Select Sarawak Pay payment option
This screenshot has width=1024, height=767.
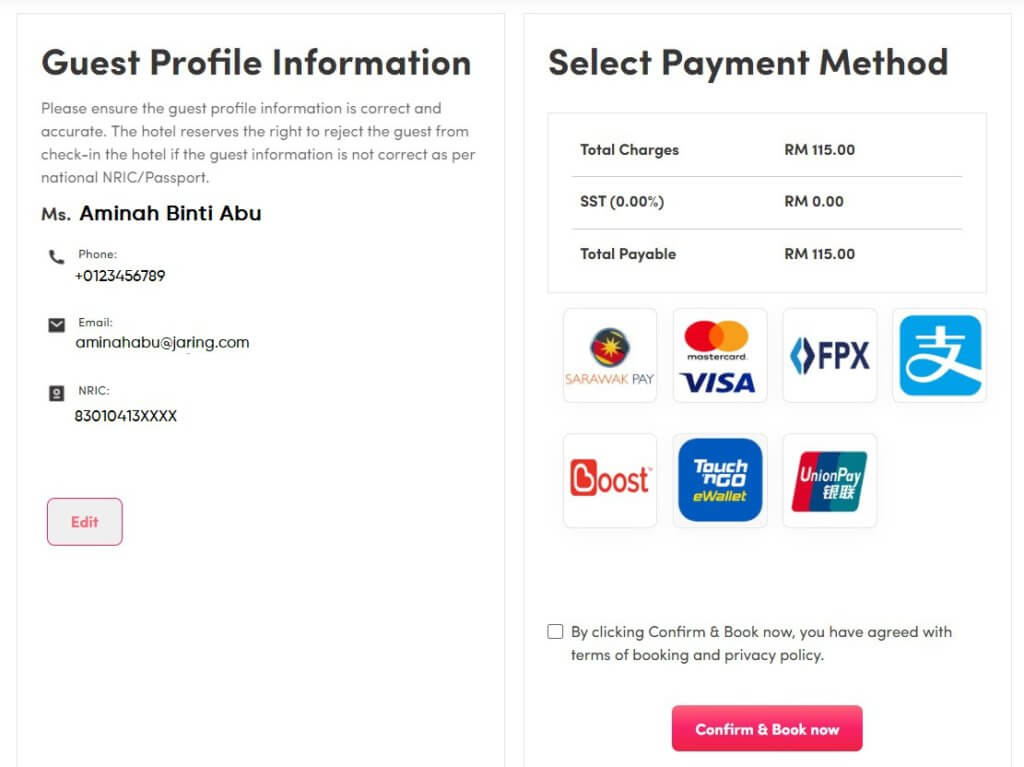pyautogui.click(x=610, y=355)
